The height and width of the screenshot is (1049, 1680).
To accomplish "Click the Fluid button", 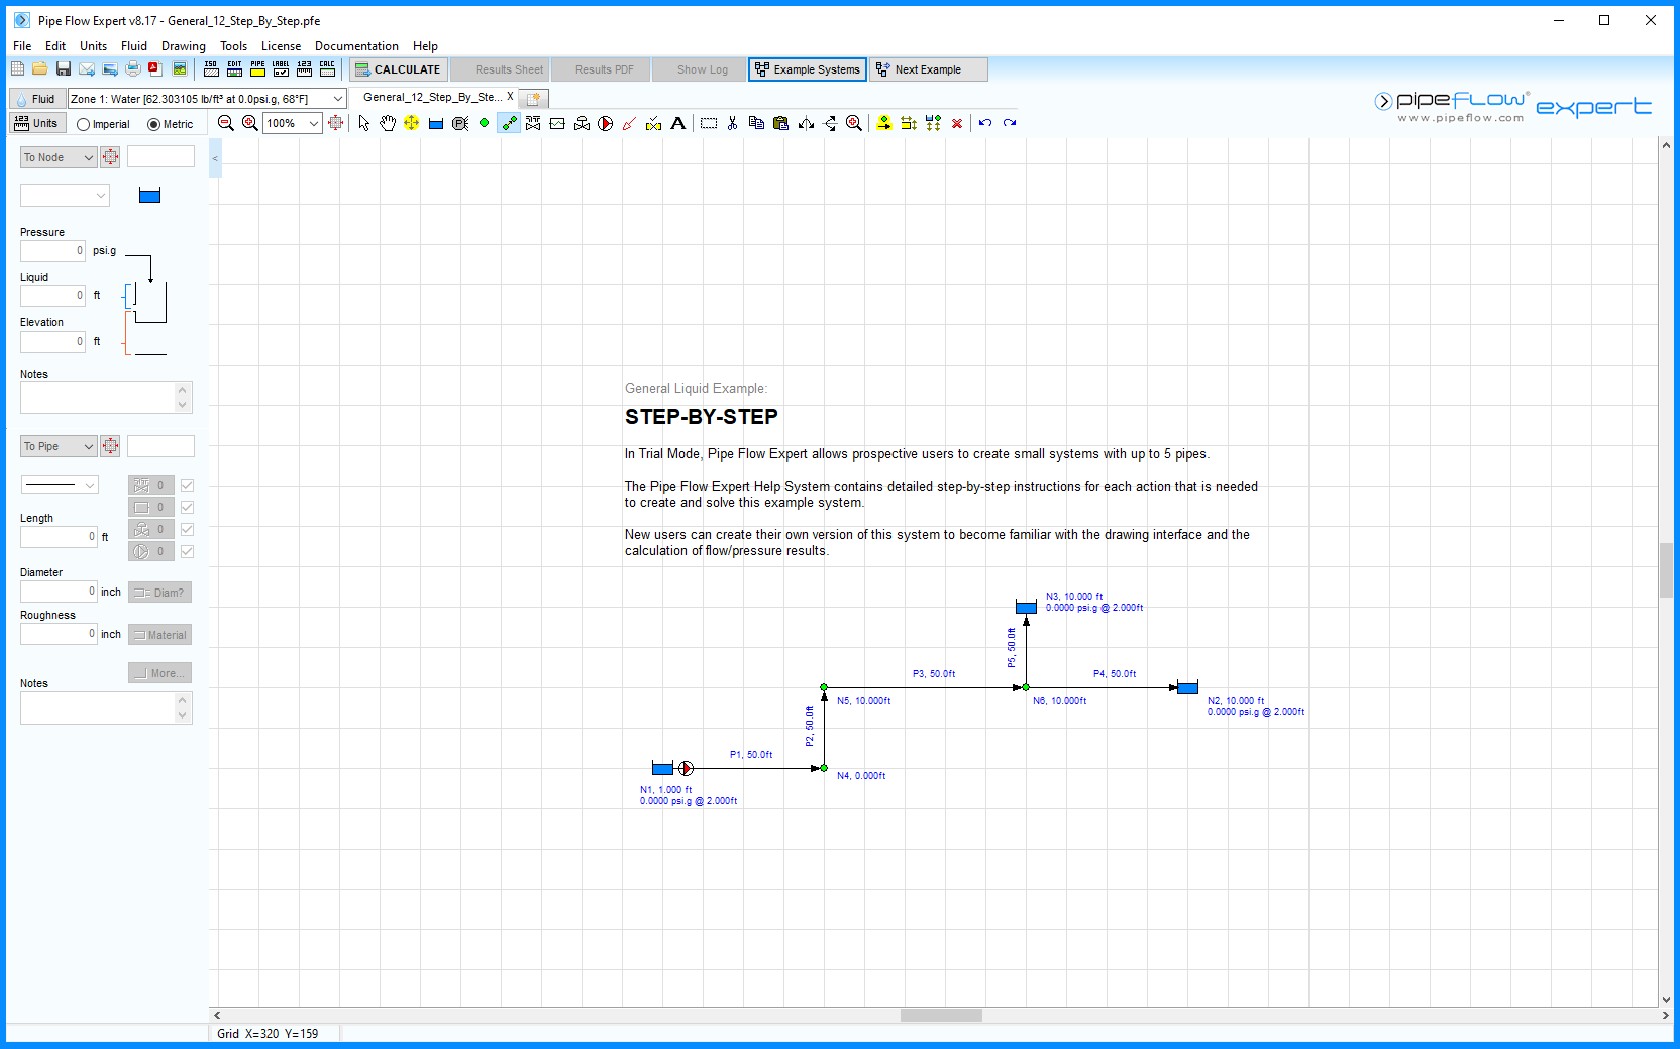I will coord(36,99).
